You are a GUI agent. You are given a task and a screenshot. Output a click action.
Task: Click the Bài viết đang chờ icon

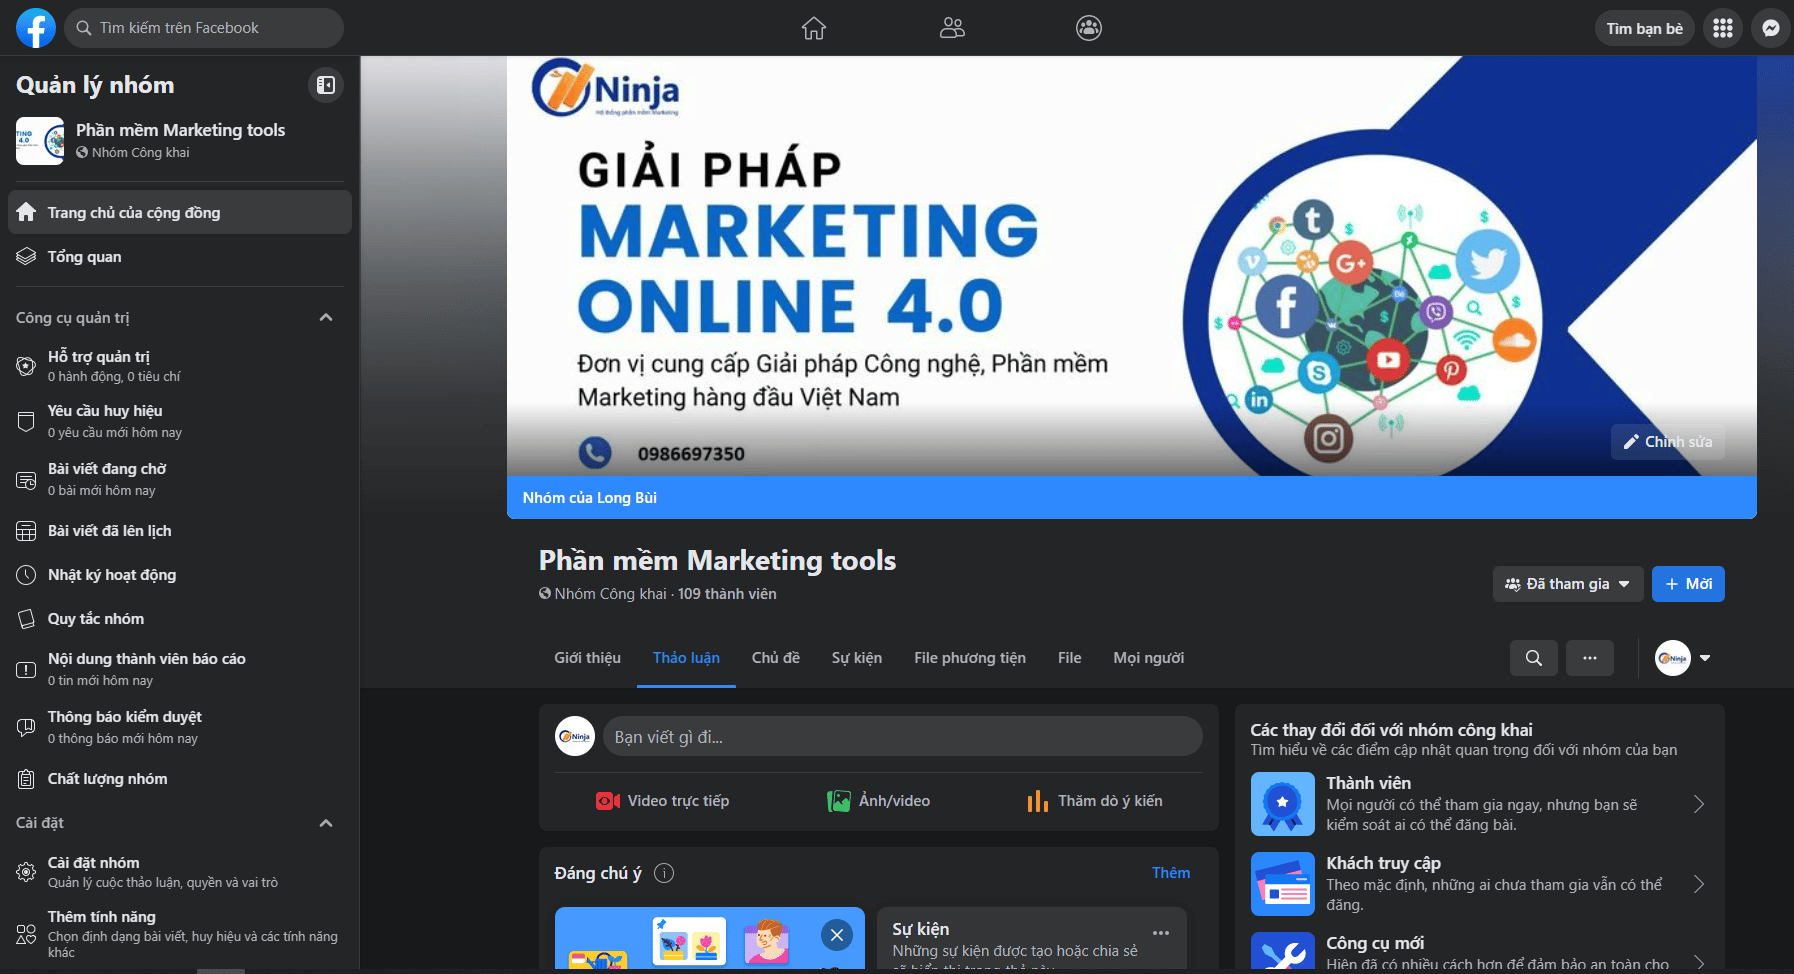(26, 480)
